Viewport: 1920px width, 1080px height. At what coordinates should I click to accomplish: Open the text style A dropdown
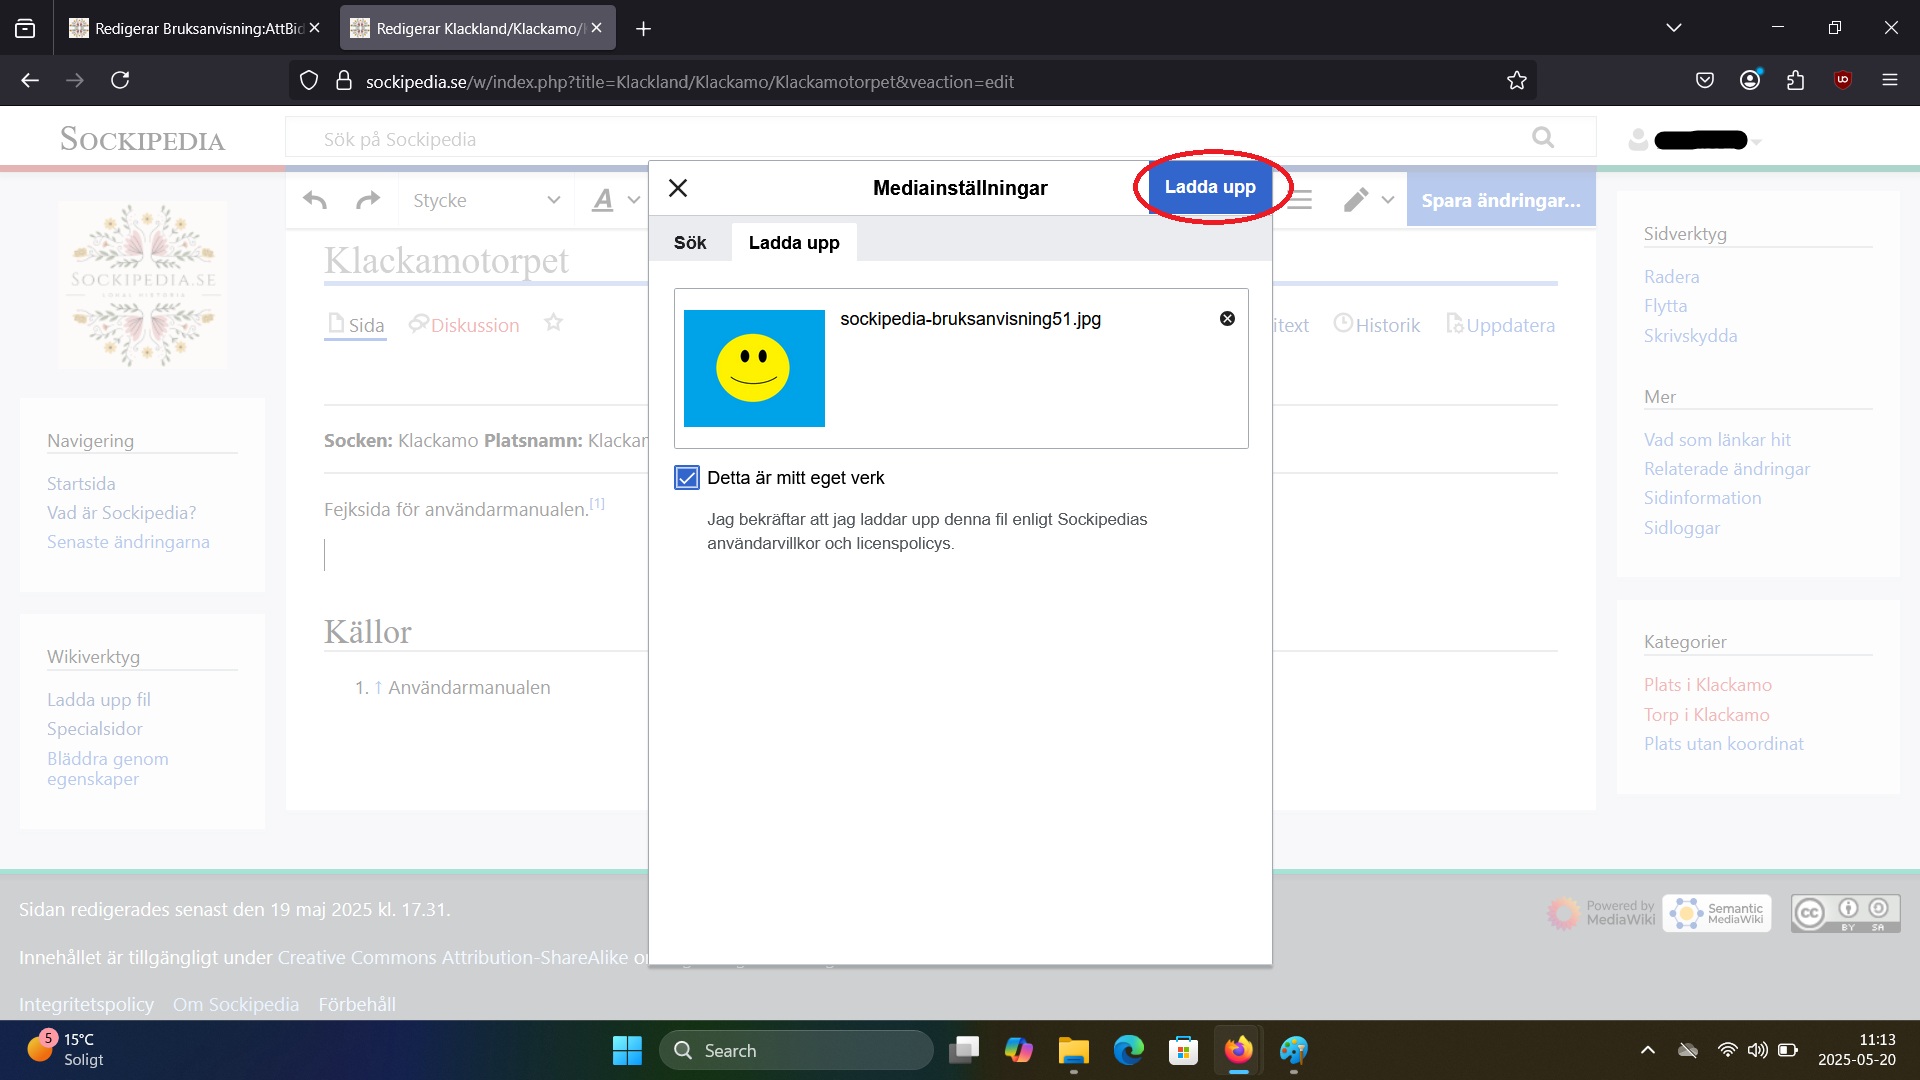pyautogui.click(x=614, y=200)
